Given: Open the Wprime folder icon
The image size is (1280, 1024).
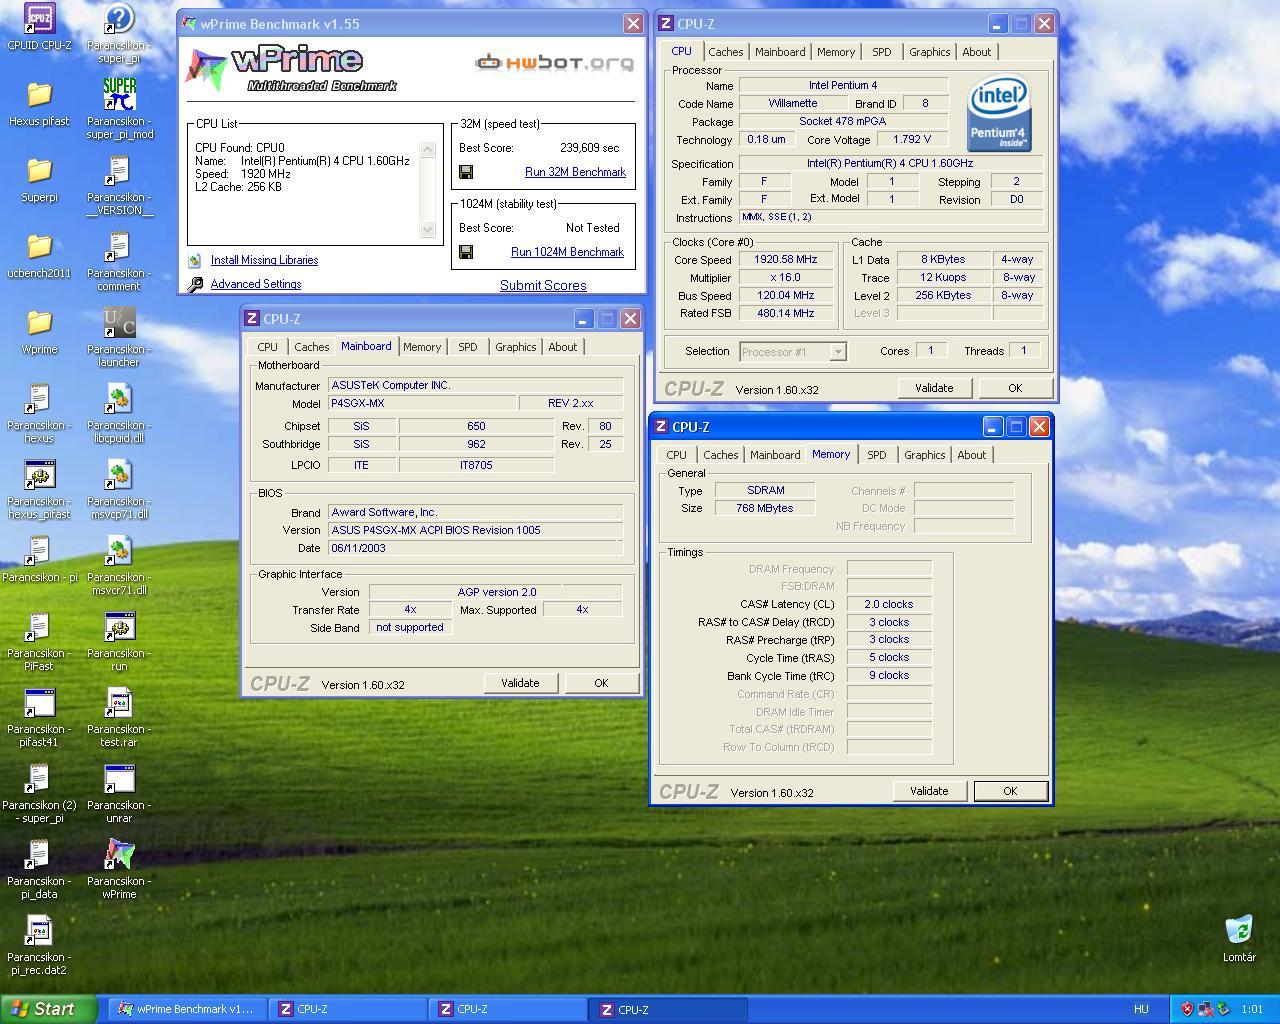Looking at the screenshot, I should [x=39, y=330].
